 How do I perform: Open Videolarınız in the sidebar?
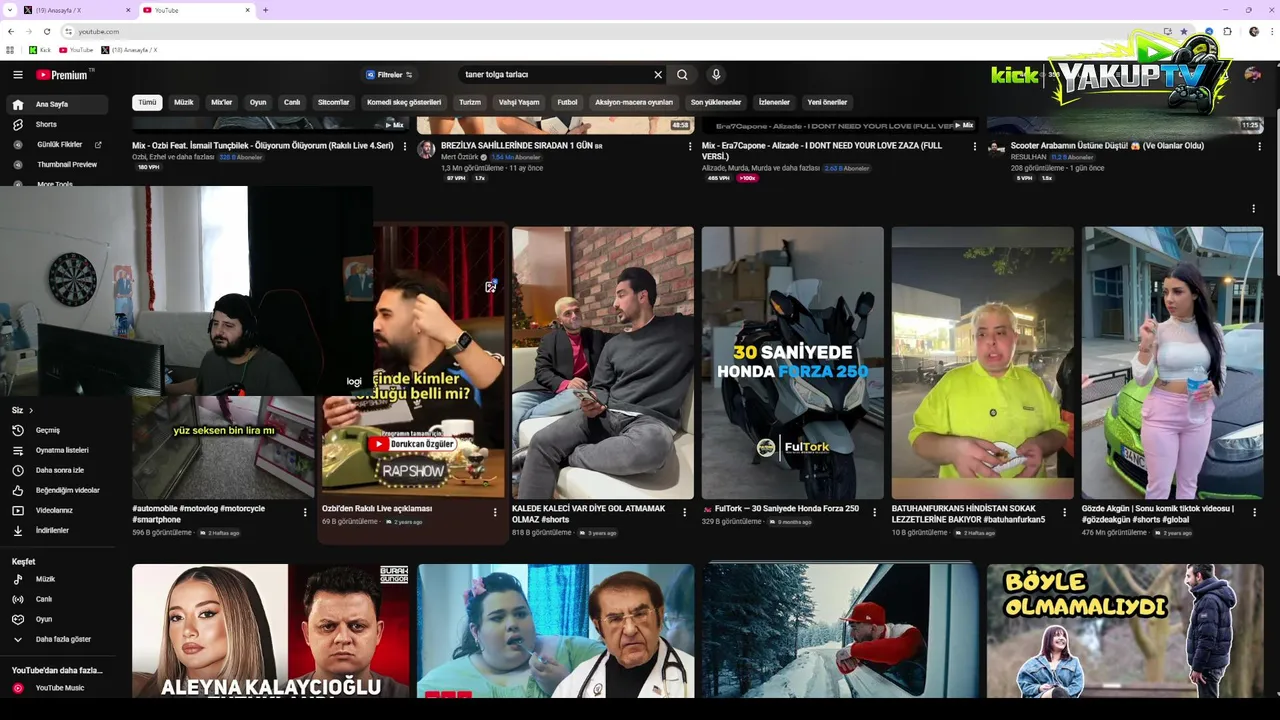[x=57, y=510]
